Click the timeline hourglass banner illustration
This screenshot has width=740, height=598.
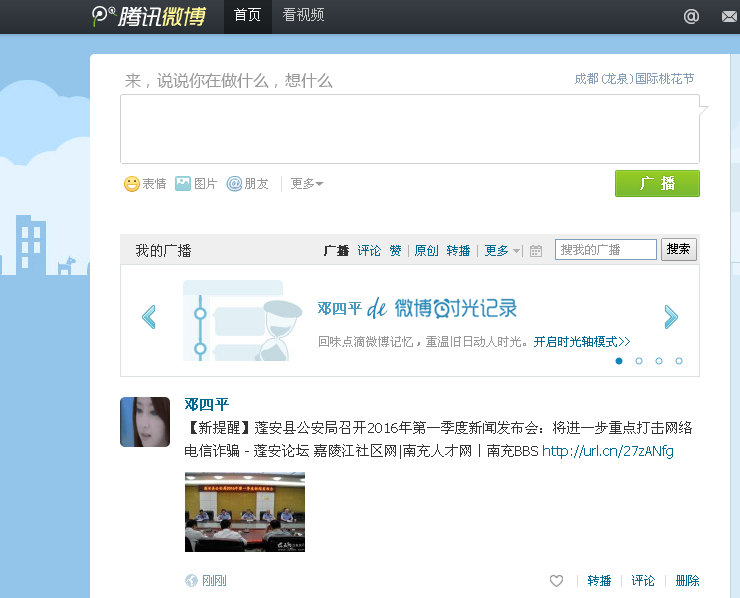[243, 320]
